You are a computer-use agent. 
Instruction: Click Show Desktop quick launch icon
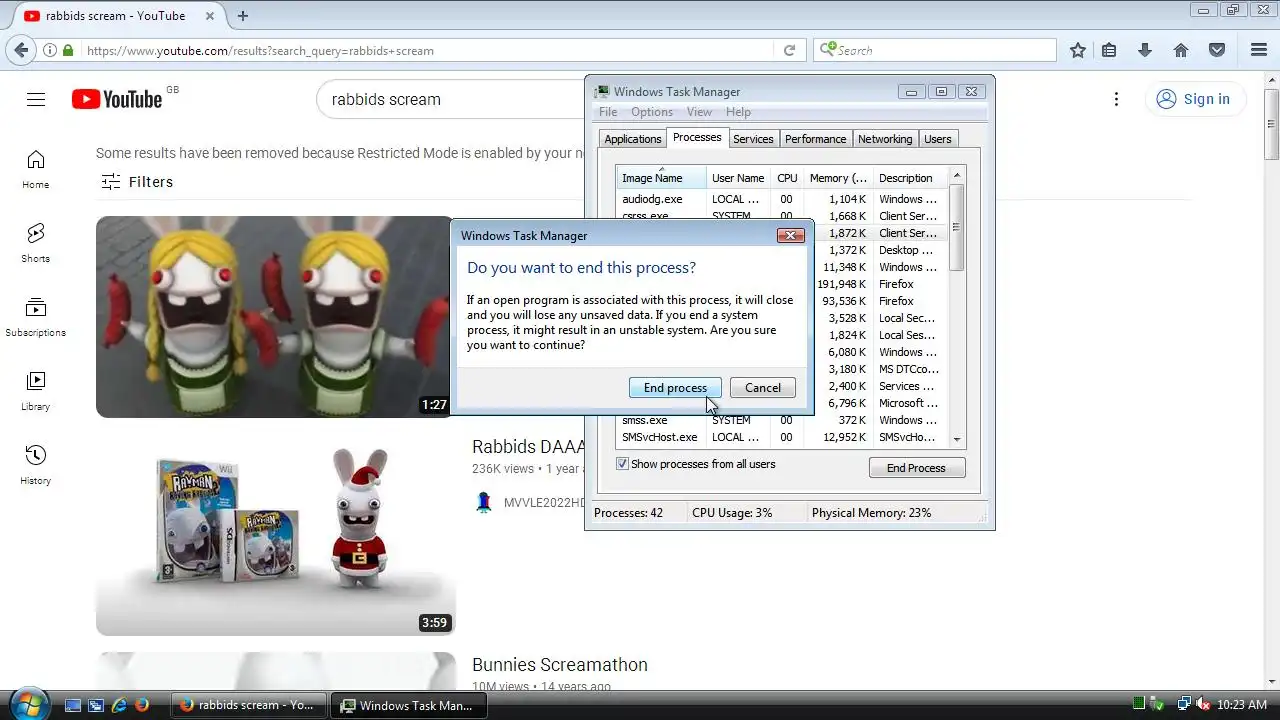[73, 705]
